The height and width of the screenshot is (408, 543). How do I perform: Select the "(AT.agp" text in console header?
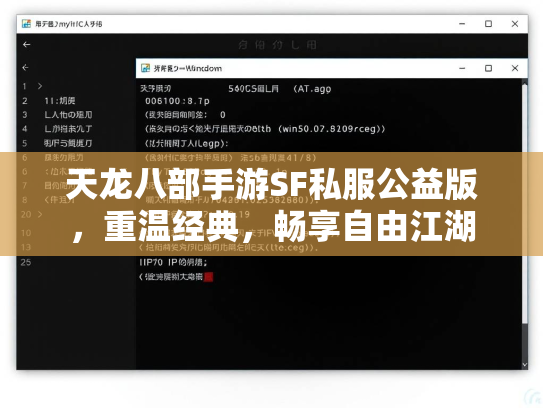(312, 89)
